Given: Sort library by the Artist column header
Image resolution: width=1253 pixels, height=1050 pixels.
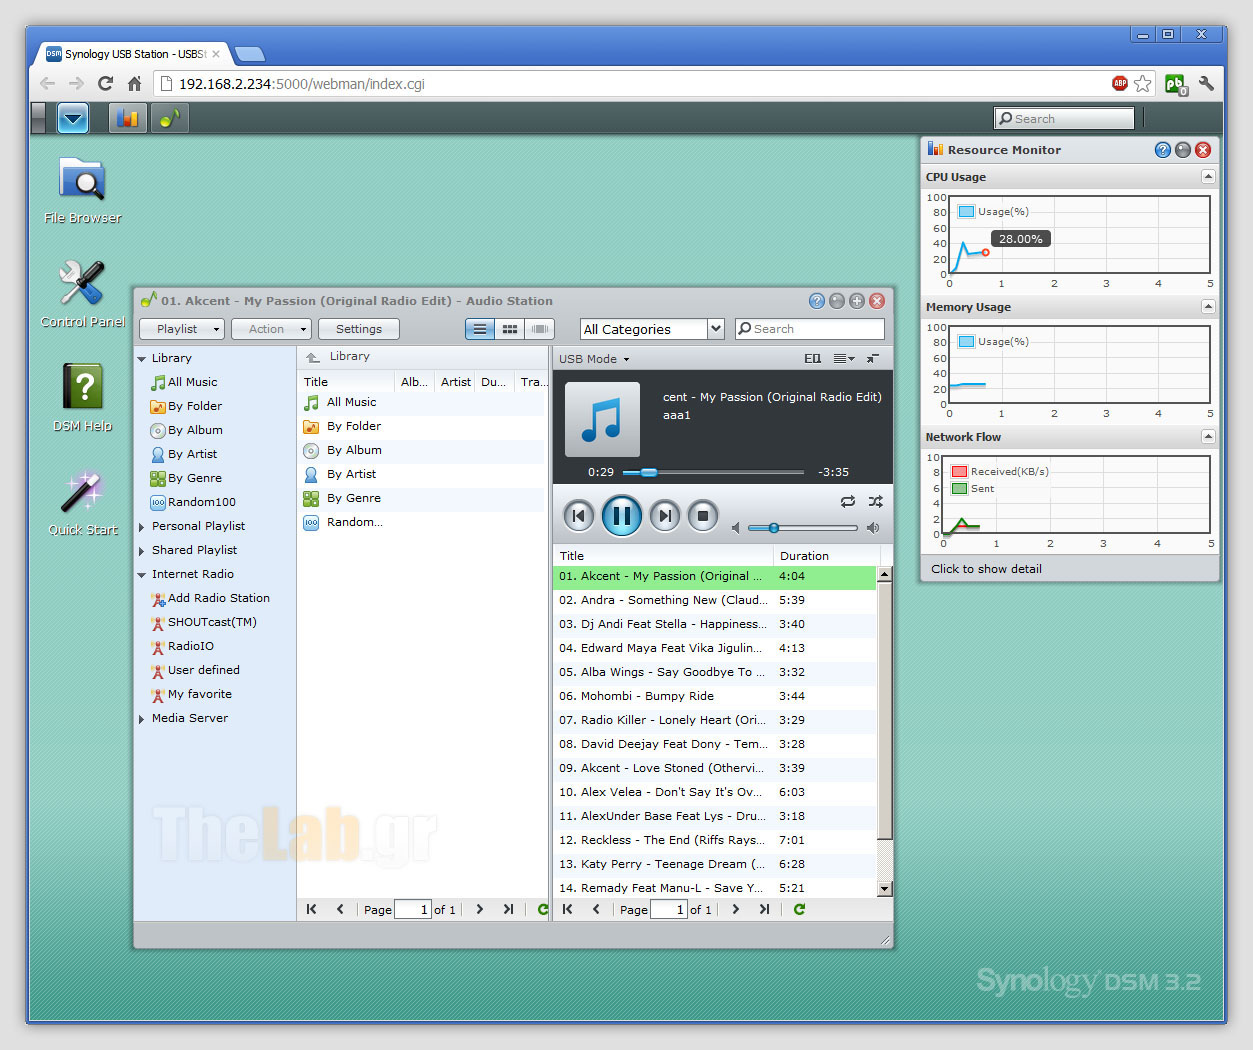Looking at the screenshot, I should click(455, 382).
